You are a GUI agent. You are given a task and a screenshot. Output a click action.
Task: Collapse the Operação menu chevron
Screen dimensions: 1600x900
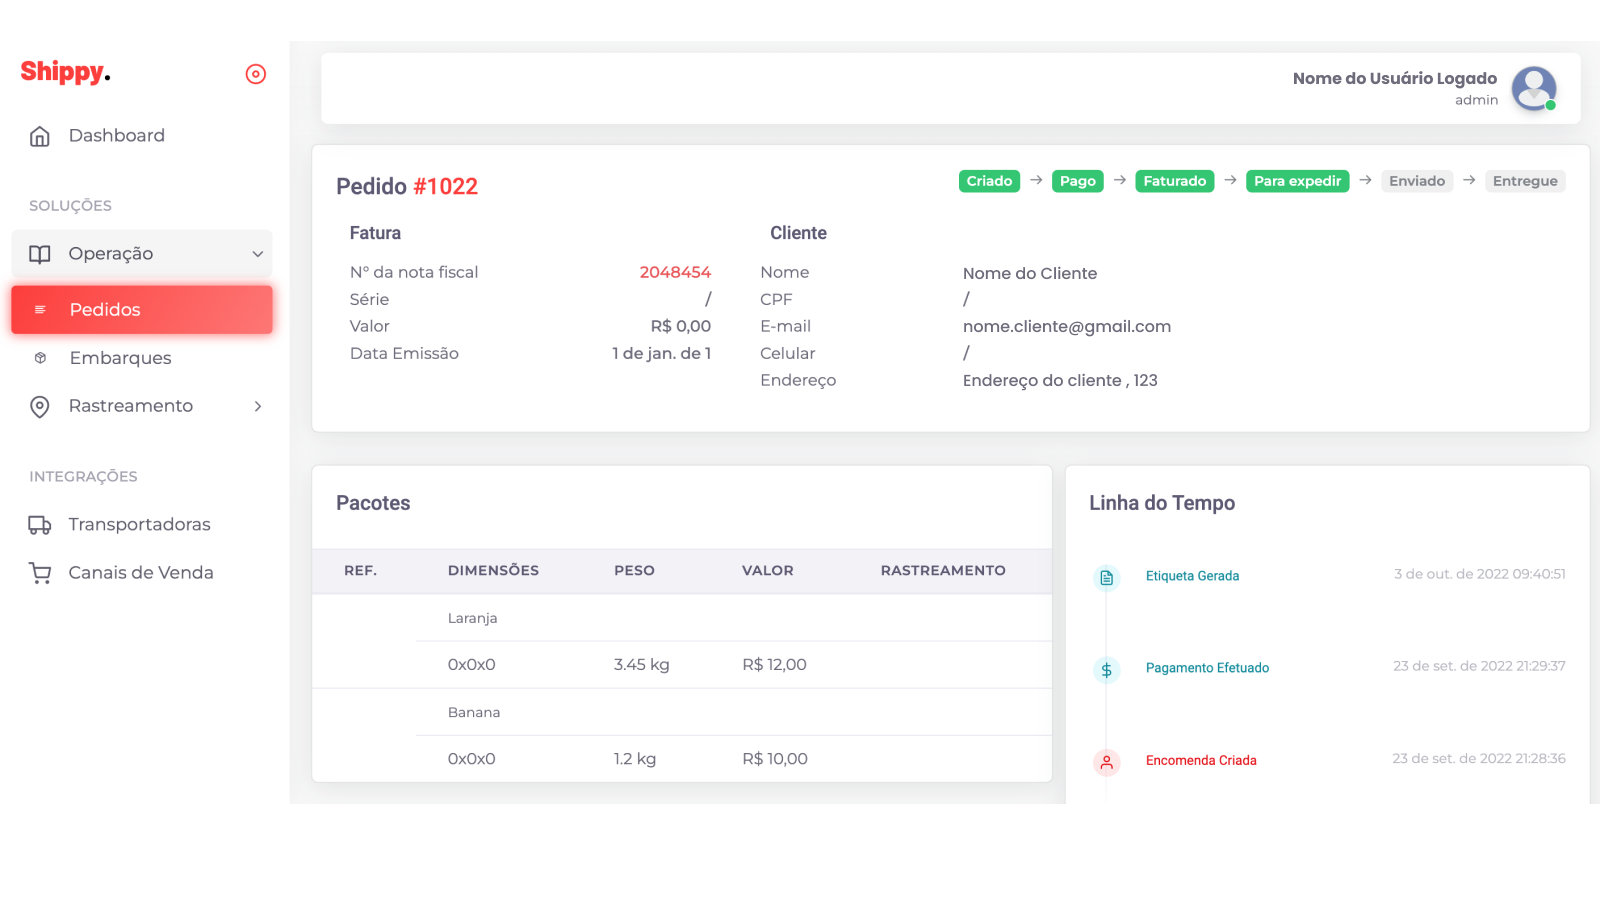tap(258, 254)
